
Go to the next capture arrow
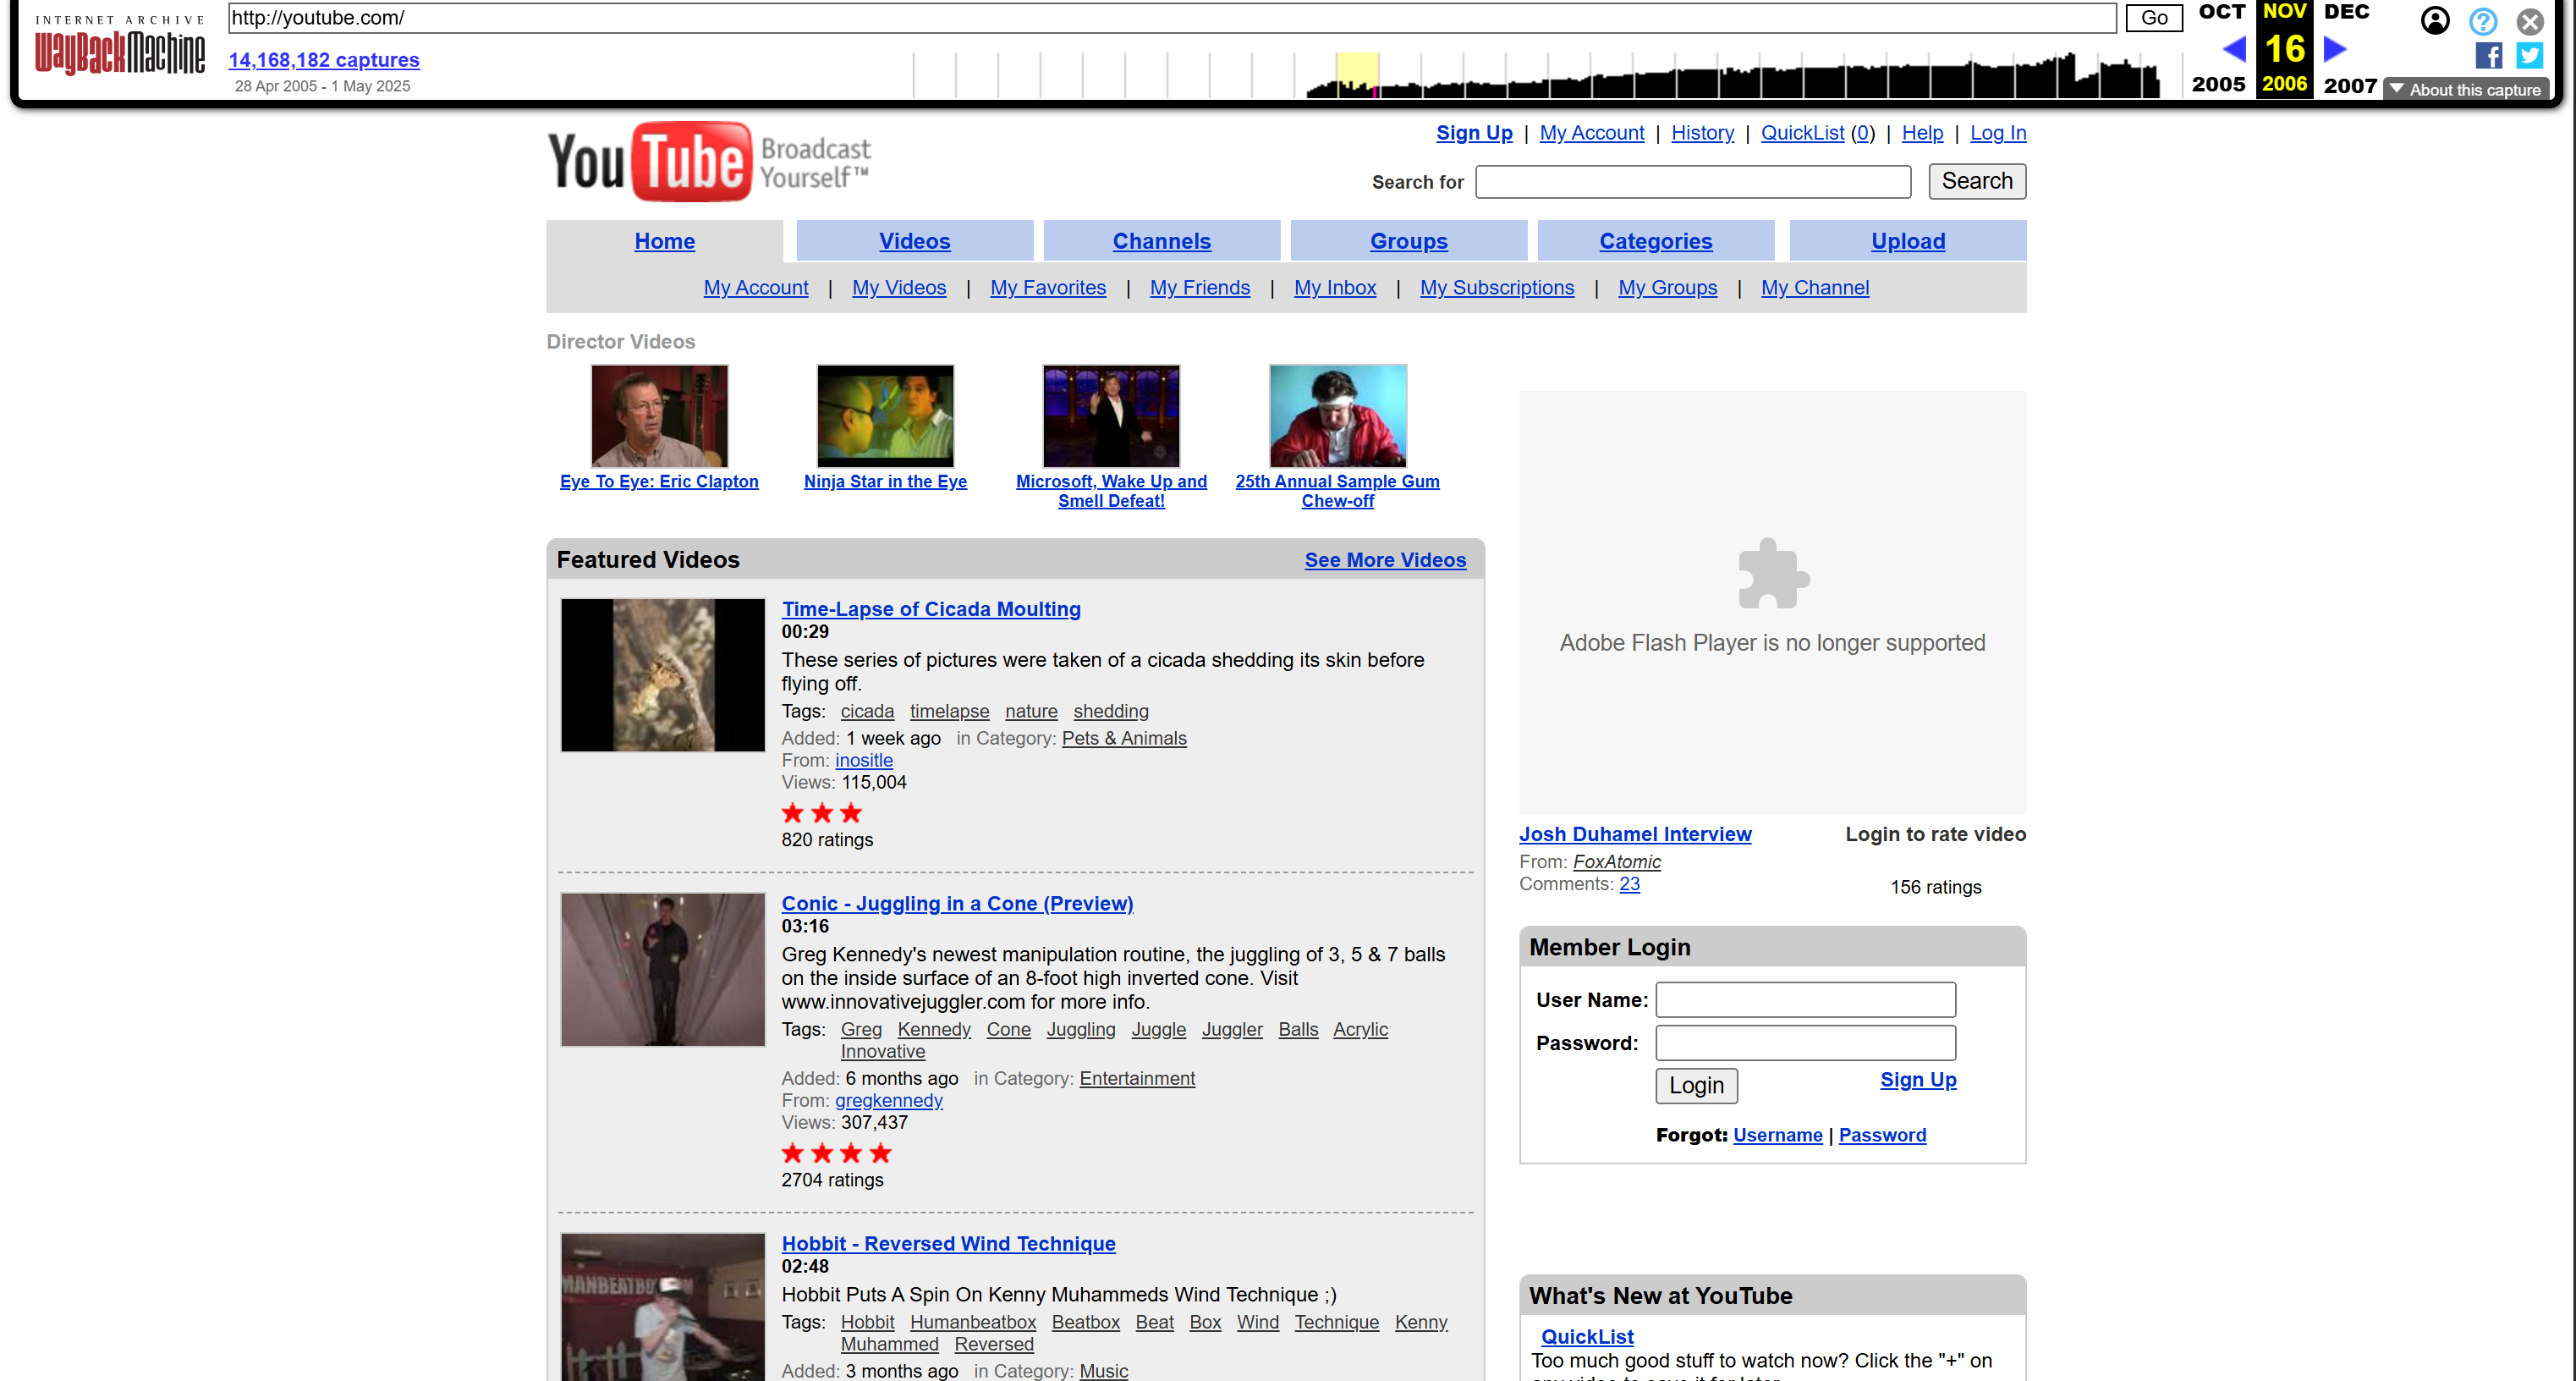(x=2333, y=48)
